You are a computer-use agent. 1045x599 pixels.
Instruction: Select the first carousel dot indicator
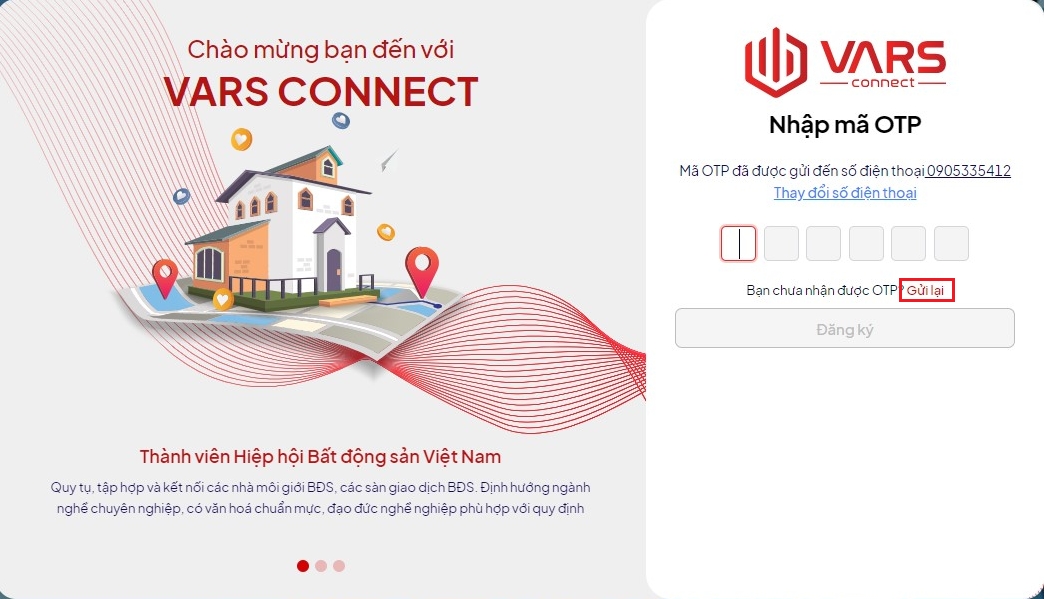pyautogui.click(x=303, y=566)
